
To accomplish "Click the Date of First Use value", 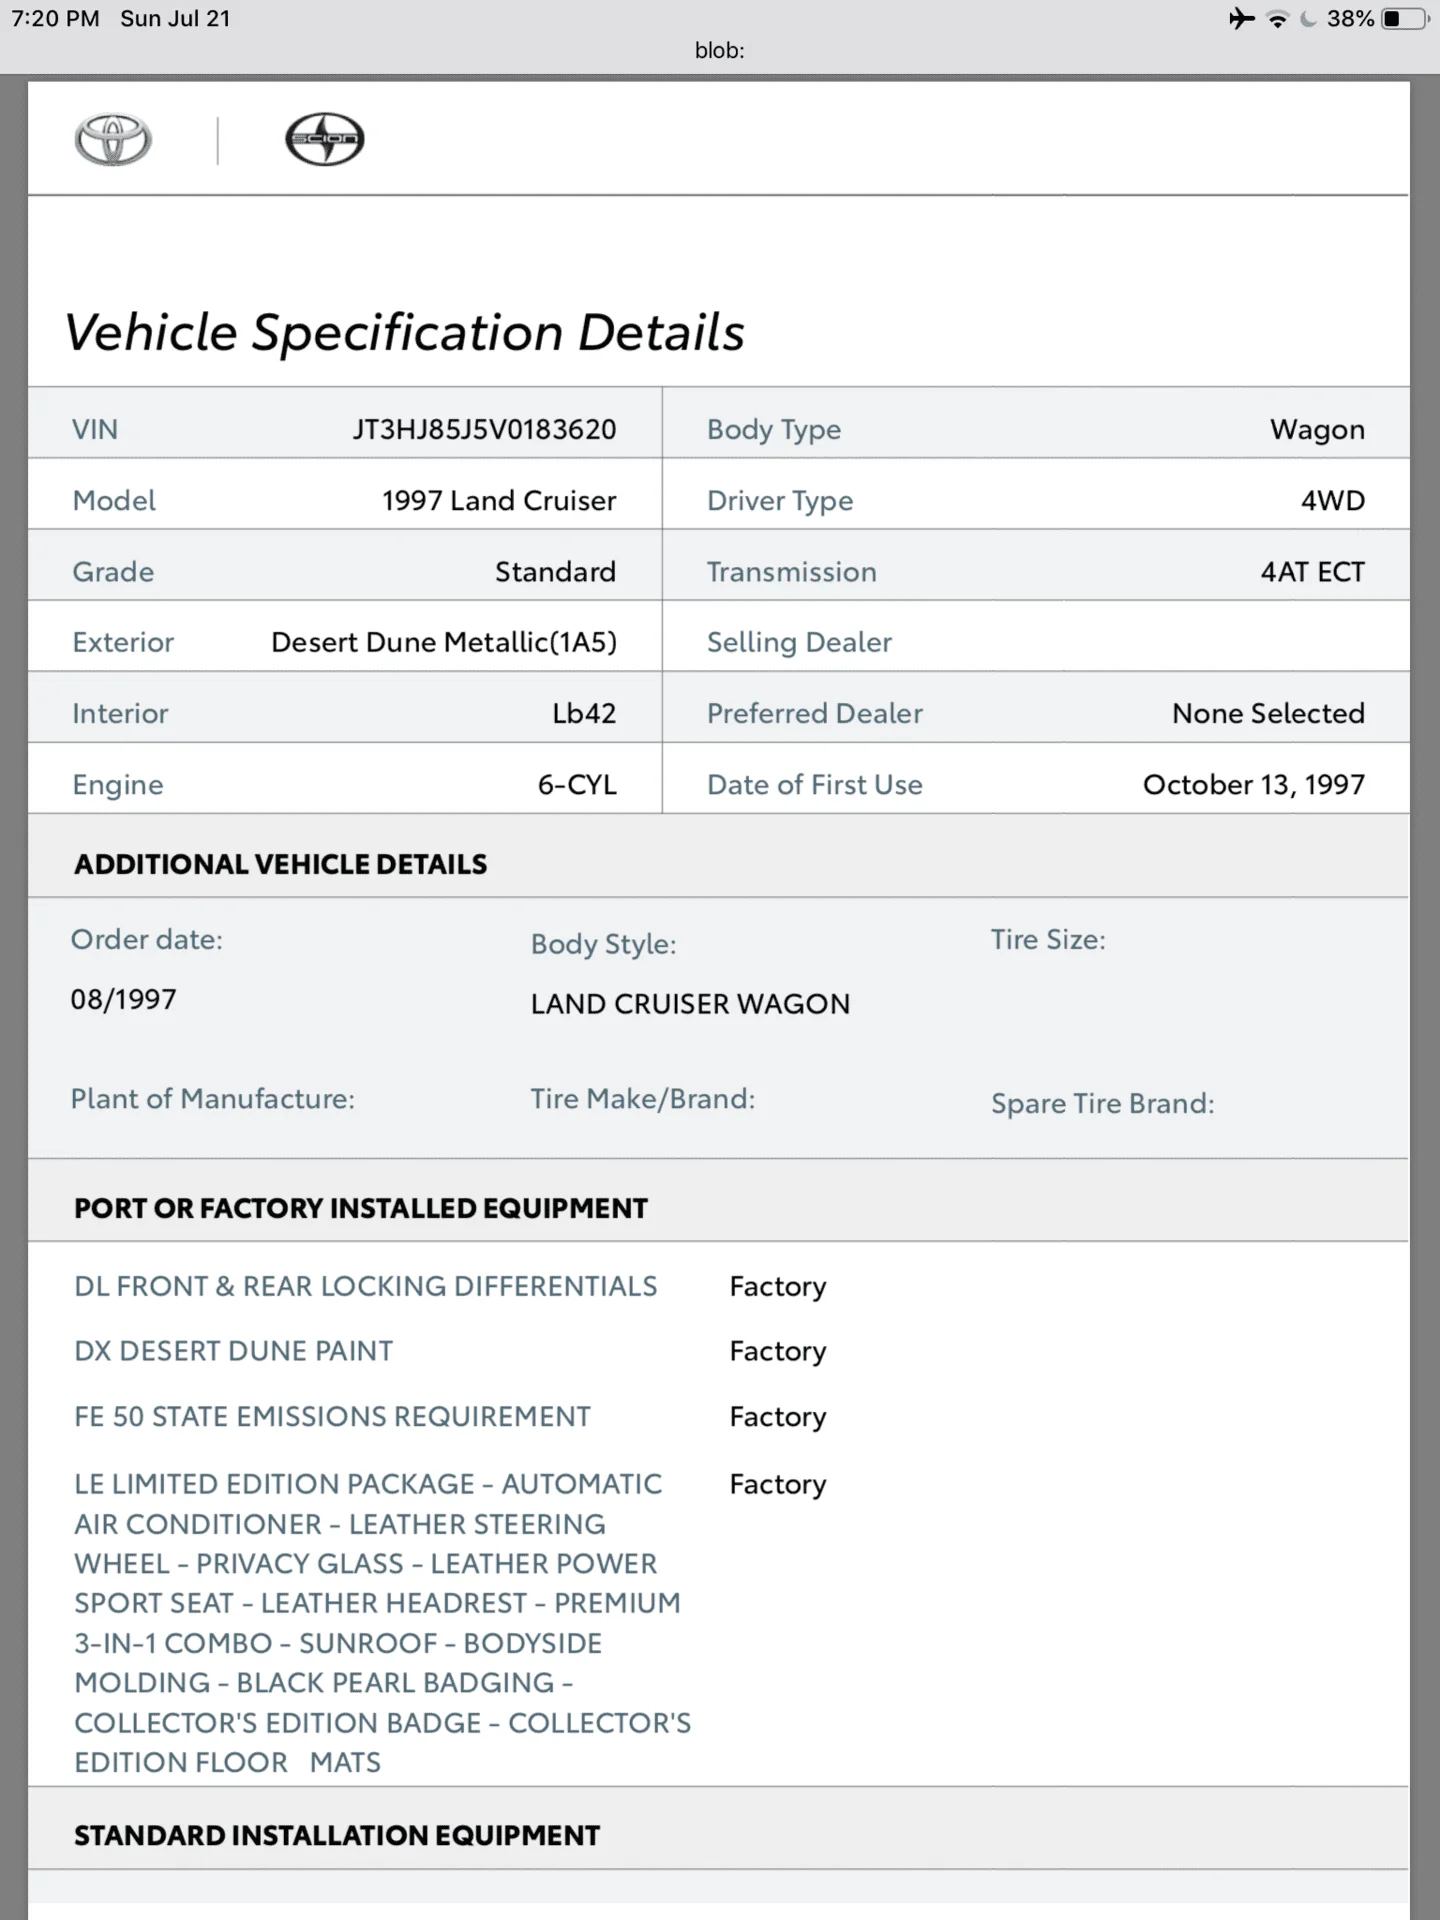I will click(1253, 785).
